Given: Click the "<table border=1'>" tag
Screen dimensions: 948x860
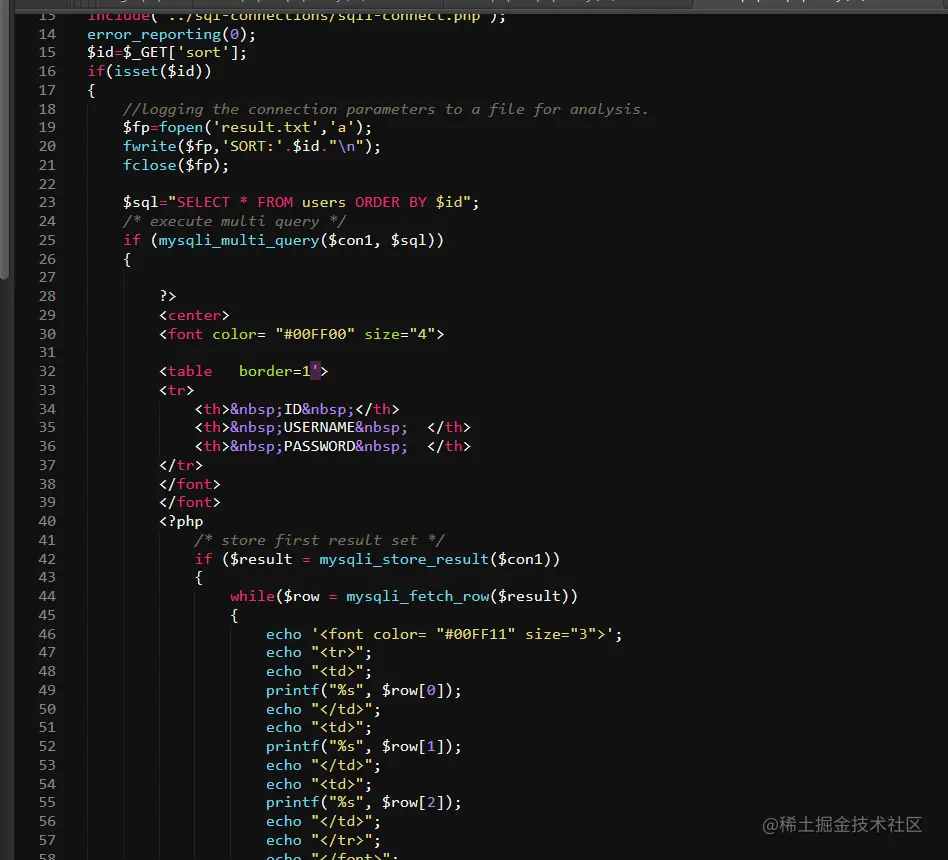Looking at the screenshot, I should [243, 371].
